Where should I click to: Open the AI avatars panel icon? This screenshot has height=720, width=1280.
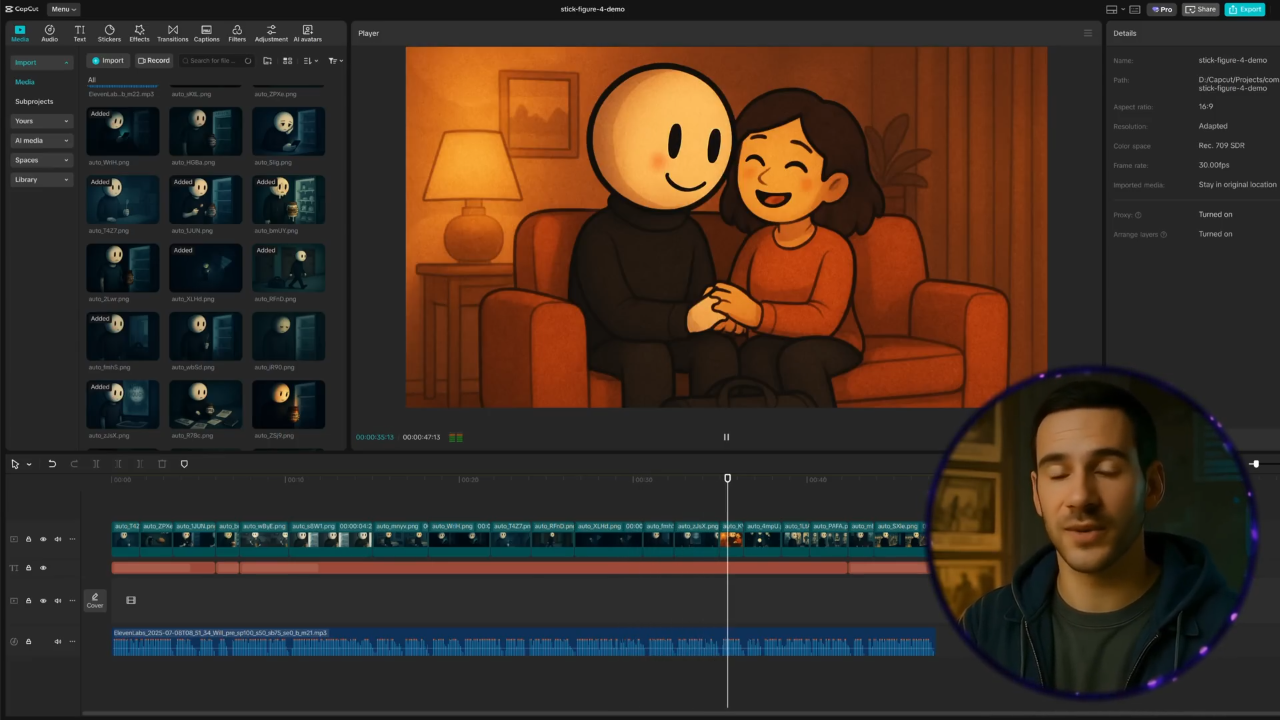coord(307,33)
